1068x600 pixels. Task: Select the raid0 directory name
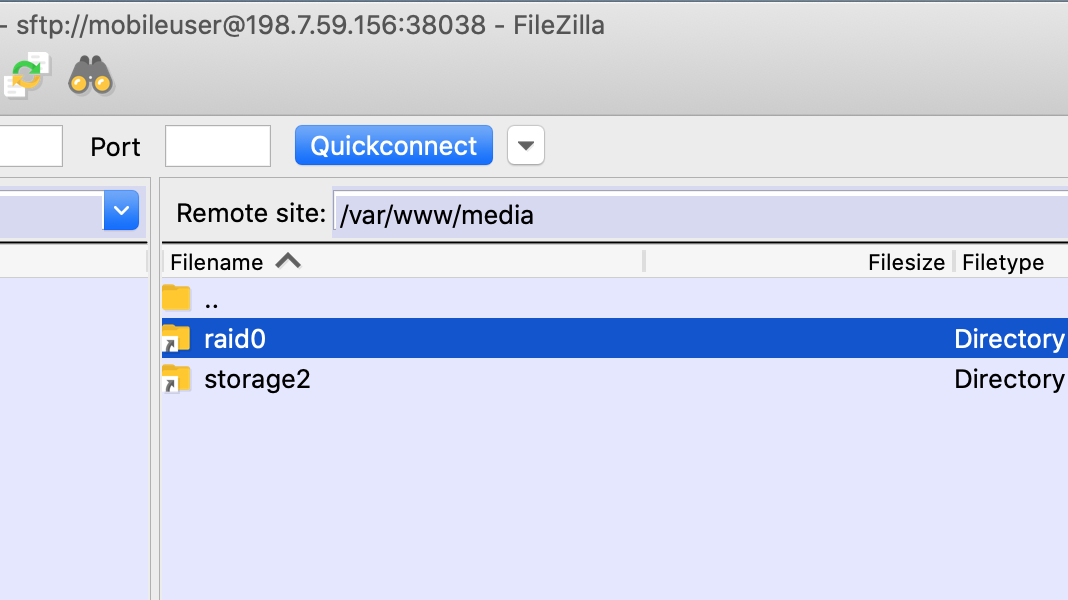tap(235, 339)
